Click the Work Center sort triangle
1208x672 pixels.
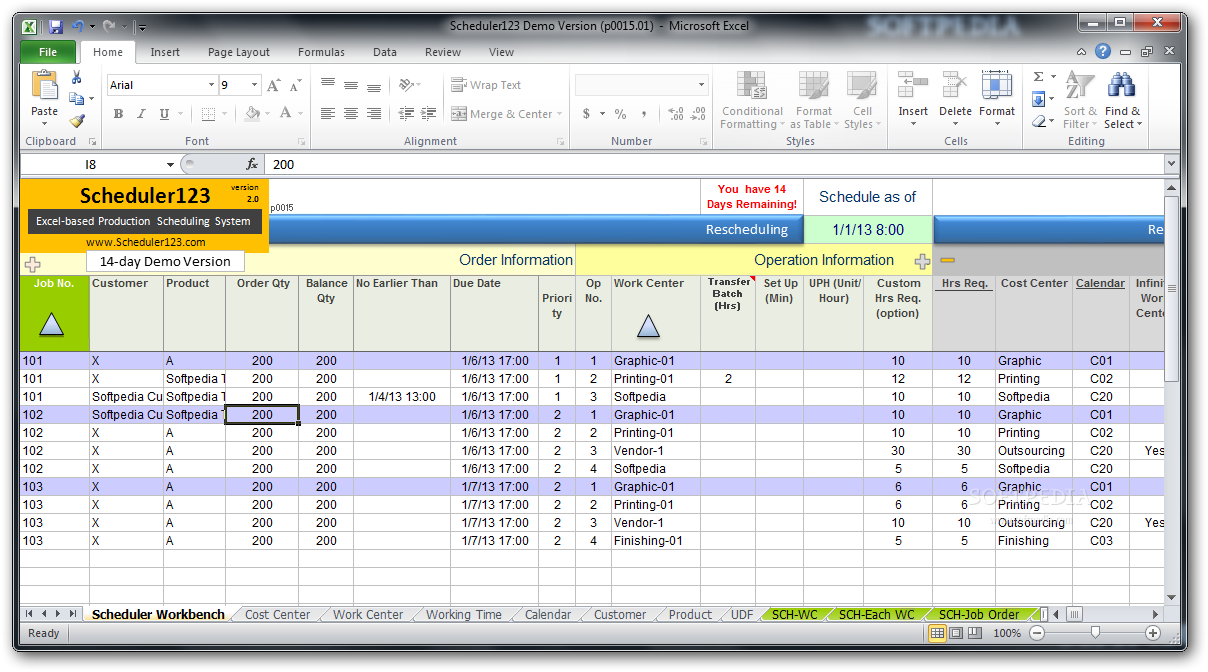(x=648, y=325)
